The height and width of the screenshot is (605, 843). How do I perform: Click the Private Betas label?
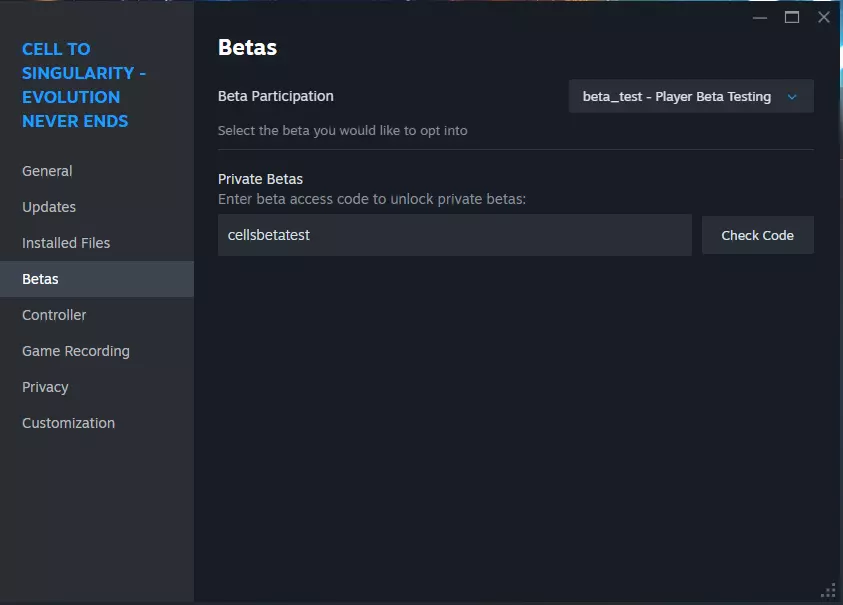click(260, 179)
